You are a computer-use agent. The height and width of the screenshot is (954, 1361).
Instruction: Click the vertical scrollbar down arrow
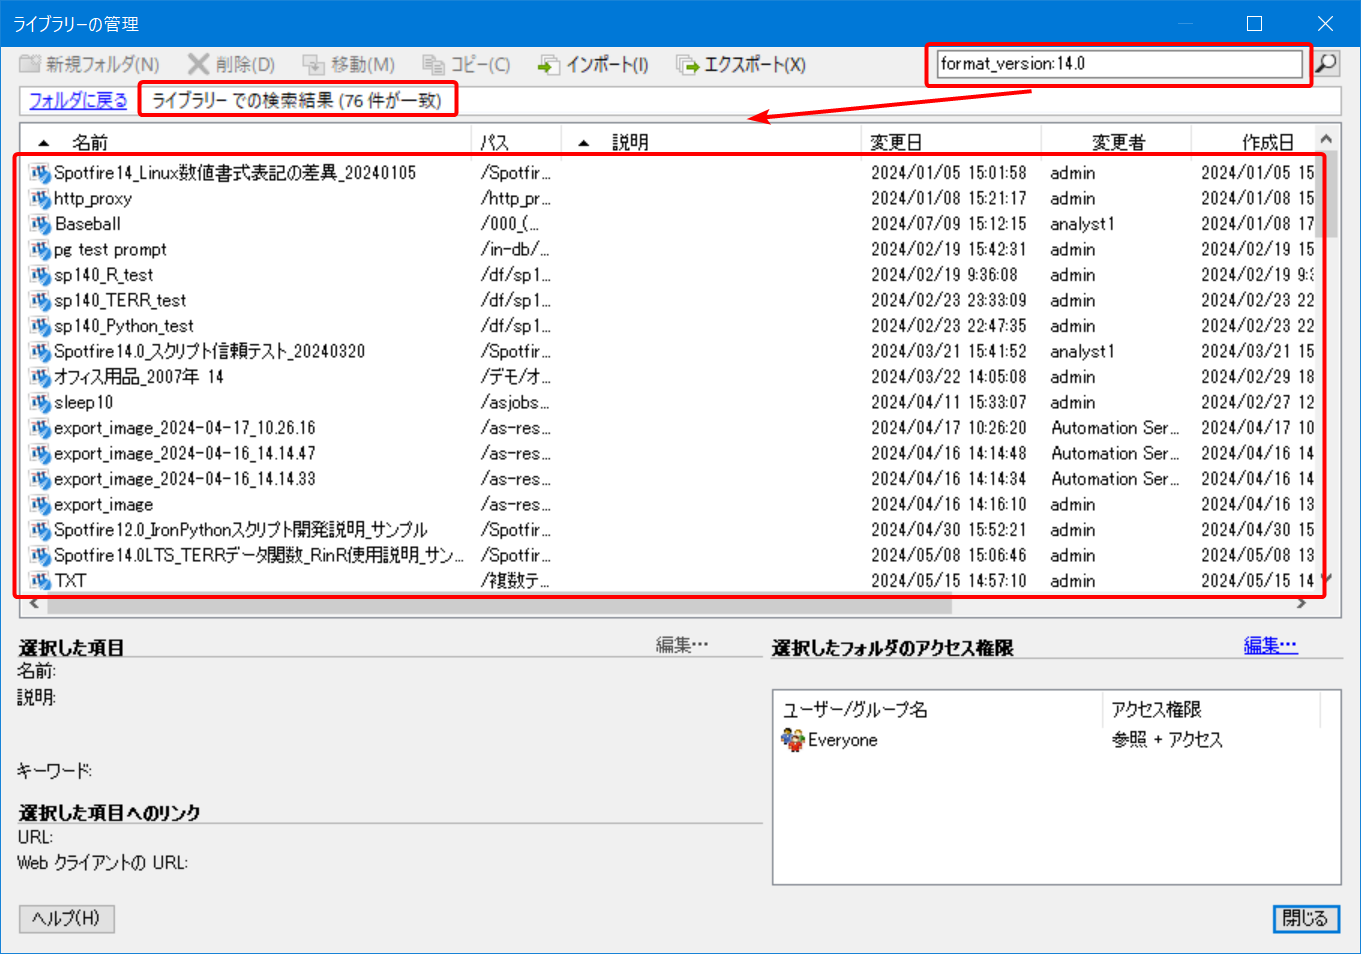click(1326, 578)
